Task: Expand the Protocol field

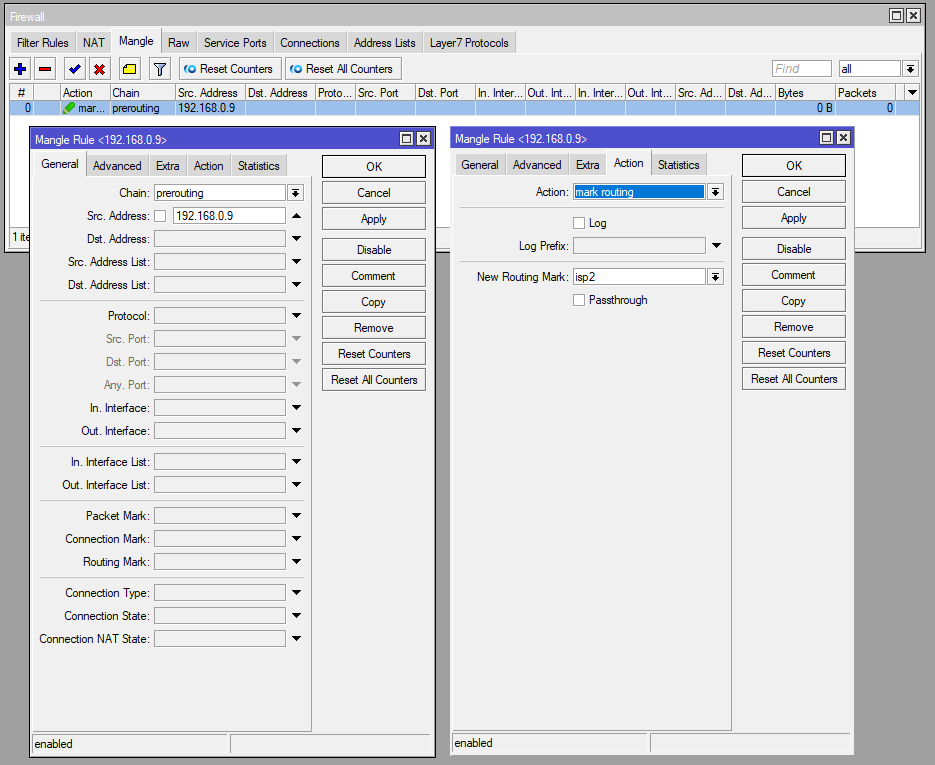Action: pos(296,315)
